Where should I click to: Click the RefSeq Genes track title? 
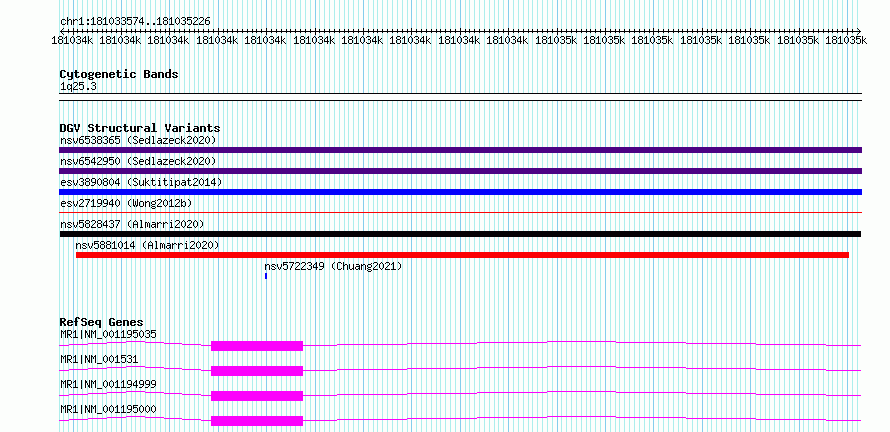point(102,322)
